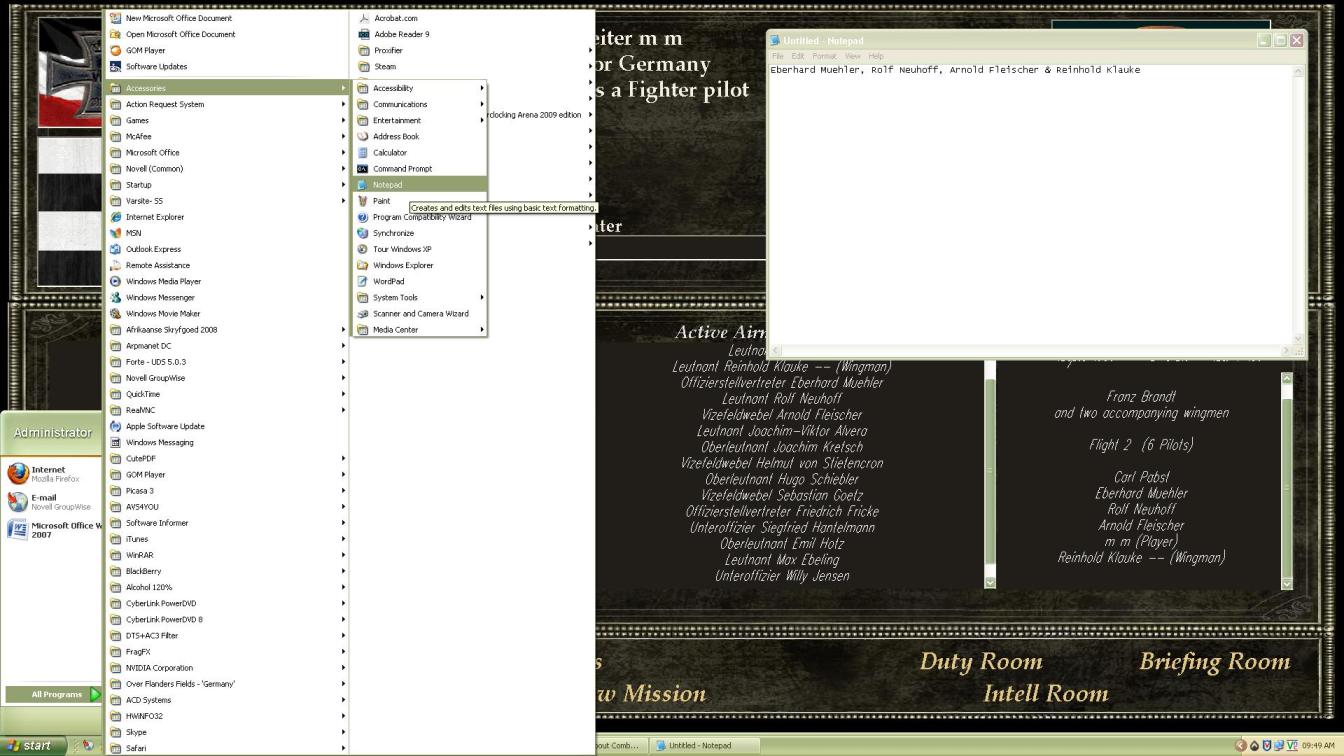Open the File menu in Notepad
1344x756 pixels.
tap(778, 56)
